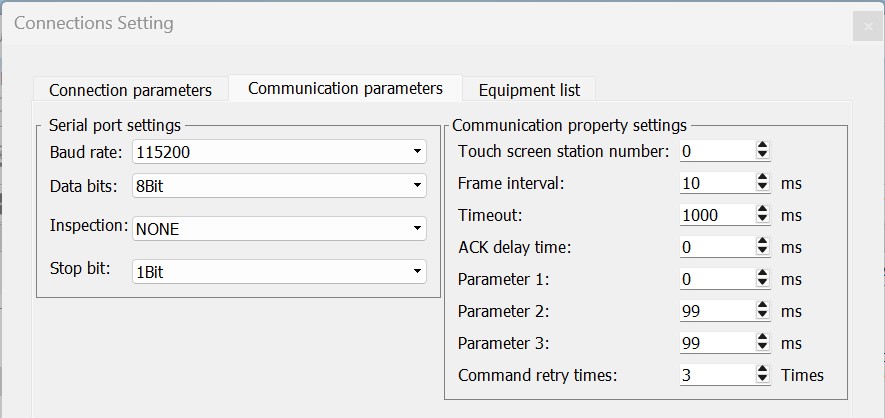Expand the Data bits combo box

coord(279,186)
